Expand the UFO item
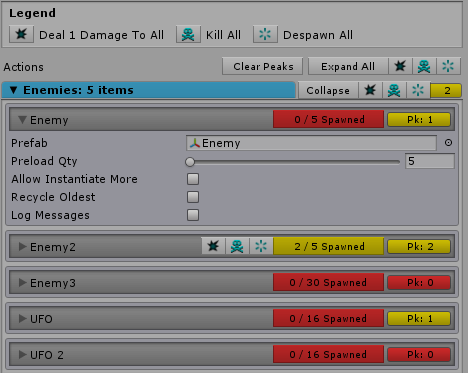This screenshot has width=468, height=373. (22, 319)
